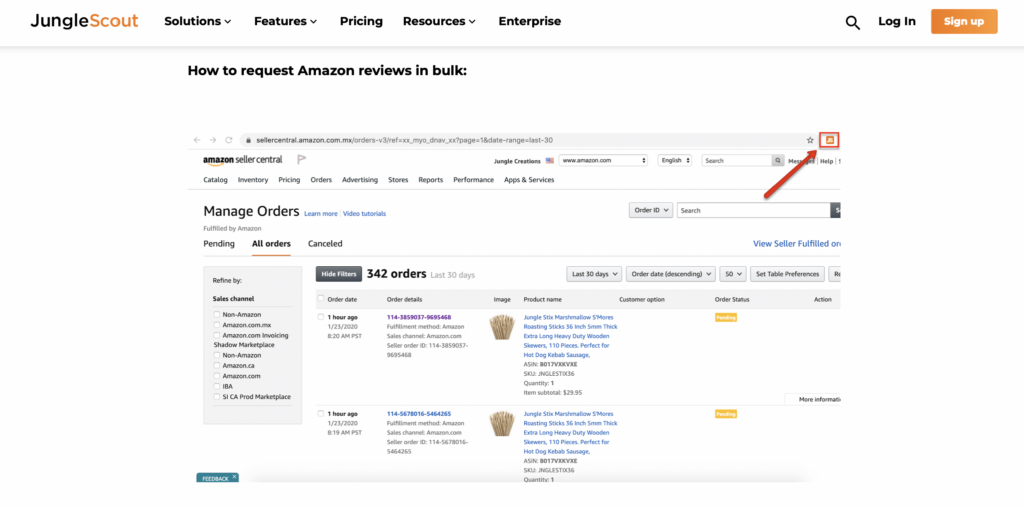Reload page with refresh icon
The height and width of the screenshot is (507, 1024).
(229, 140)
